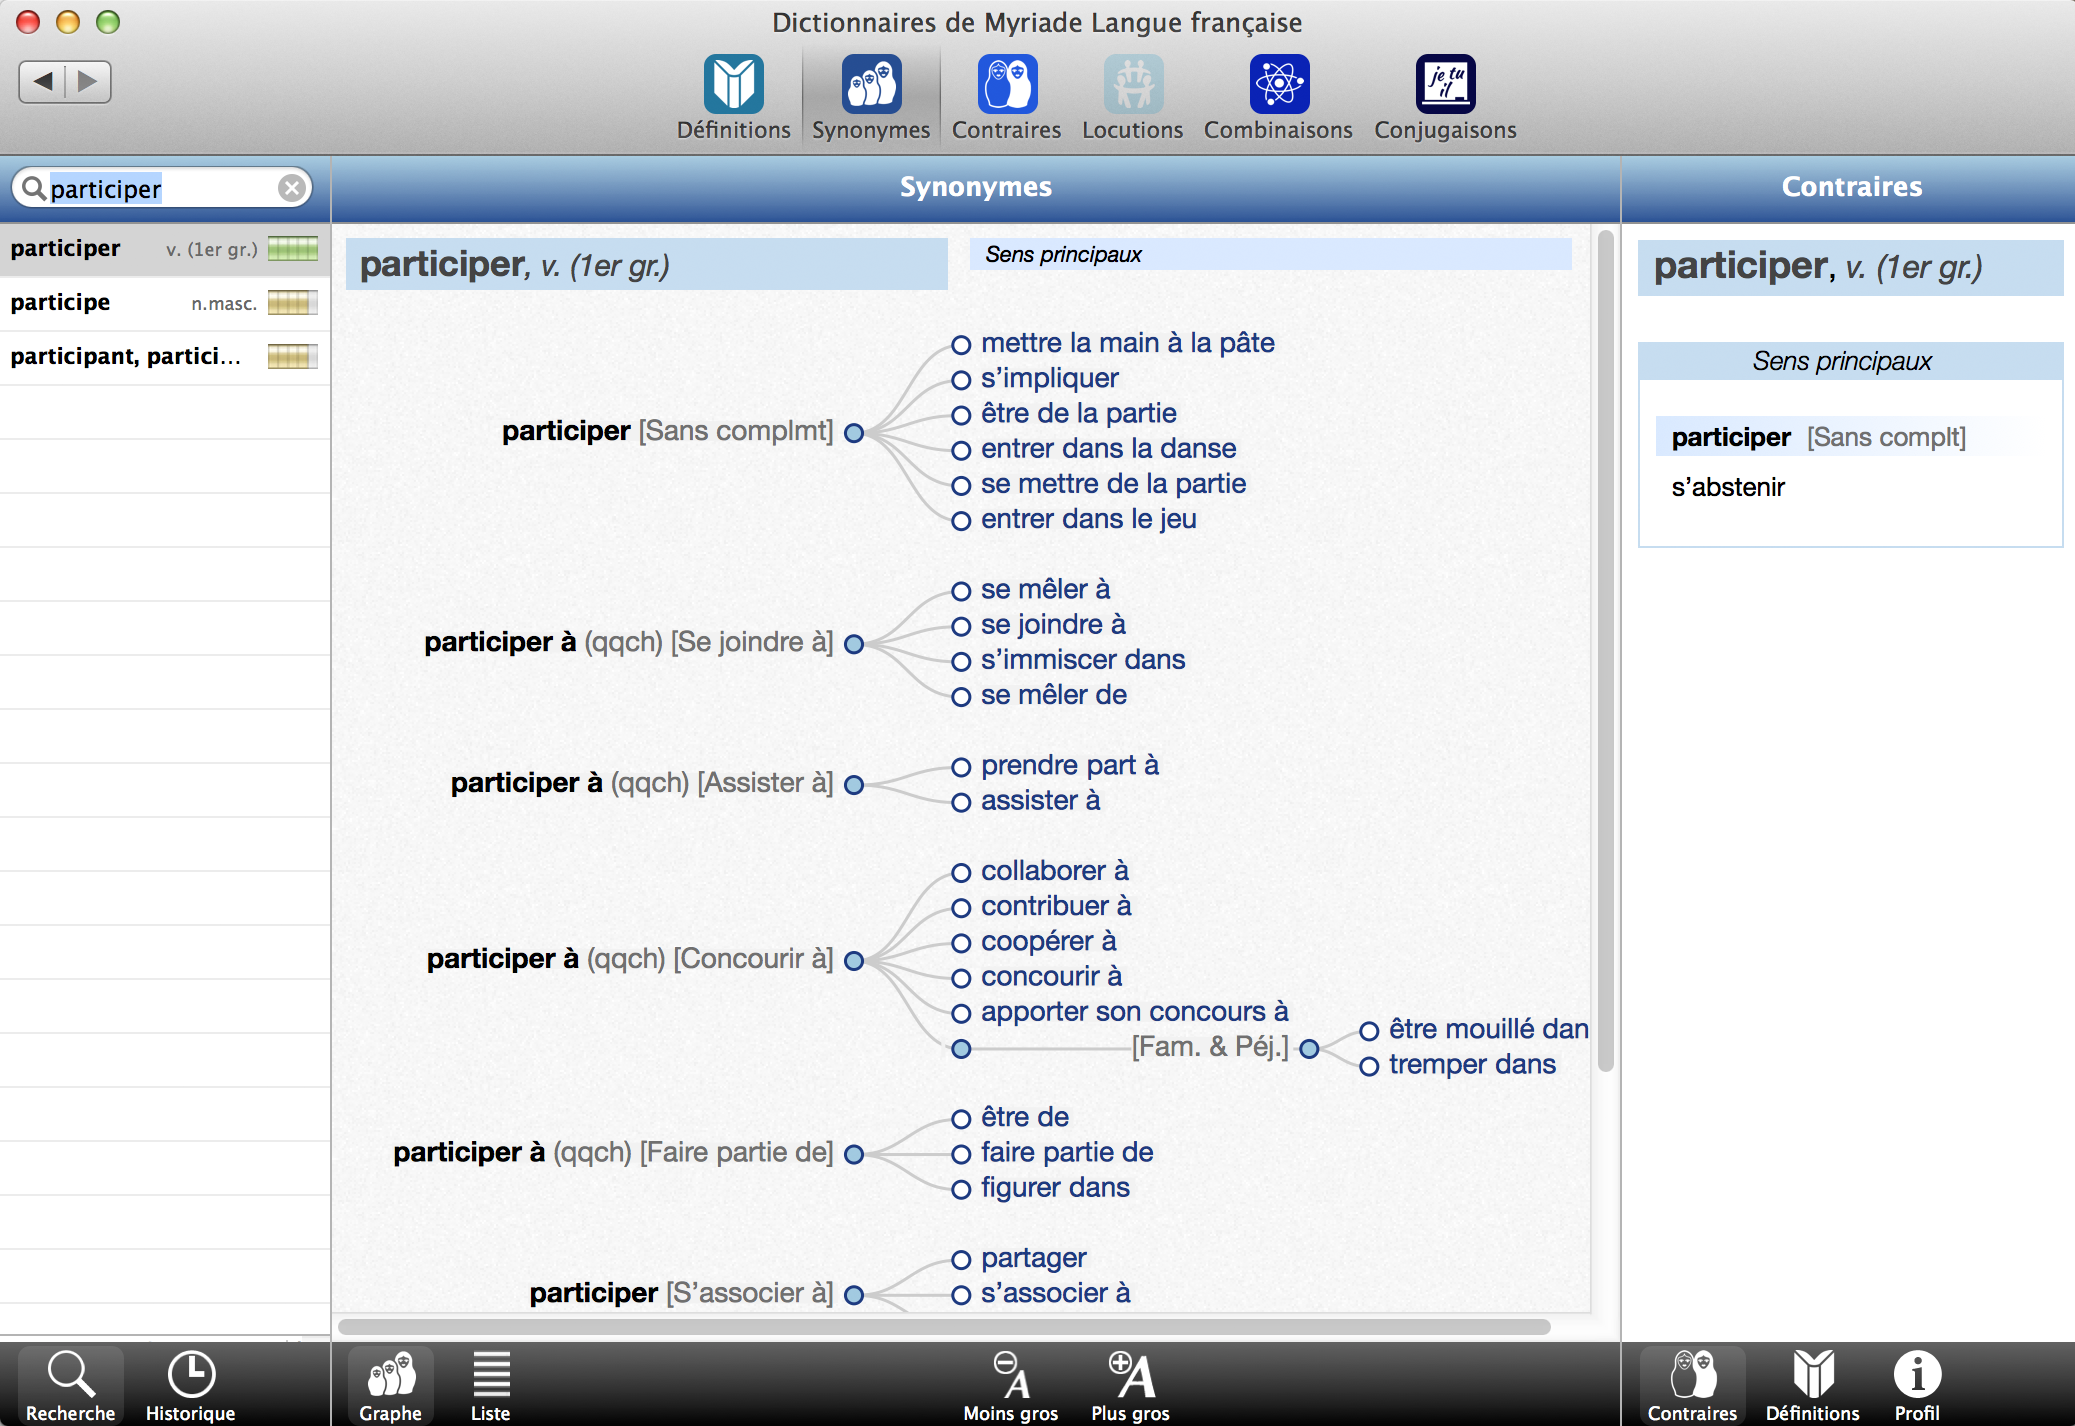Open the Locutions dictionary

(1132, 98)
